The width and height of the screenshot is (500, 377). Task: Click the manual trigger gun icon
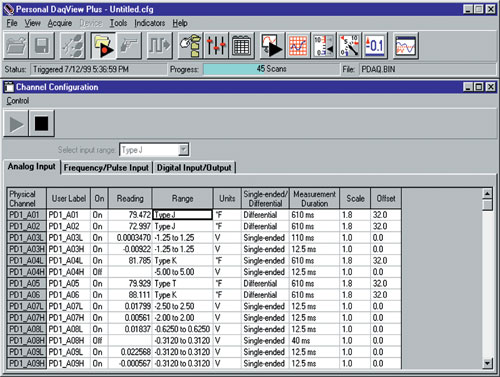[x=129, y=45]
